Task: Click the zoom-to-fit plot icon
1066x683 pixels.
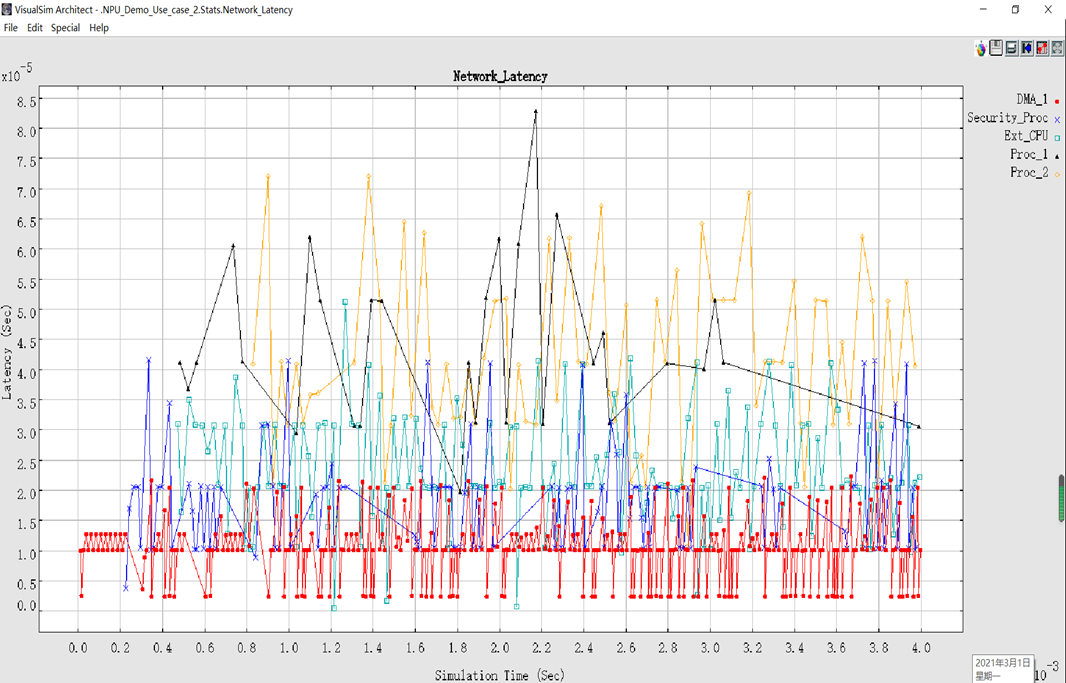Action: 1057,48
